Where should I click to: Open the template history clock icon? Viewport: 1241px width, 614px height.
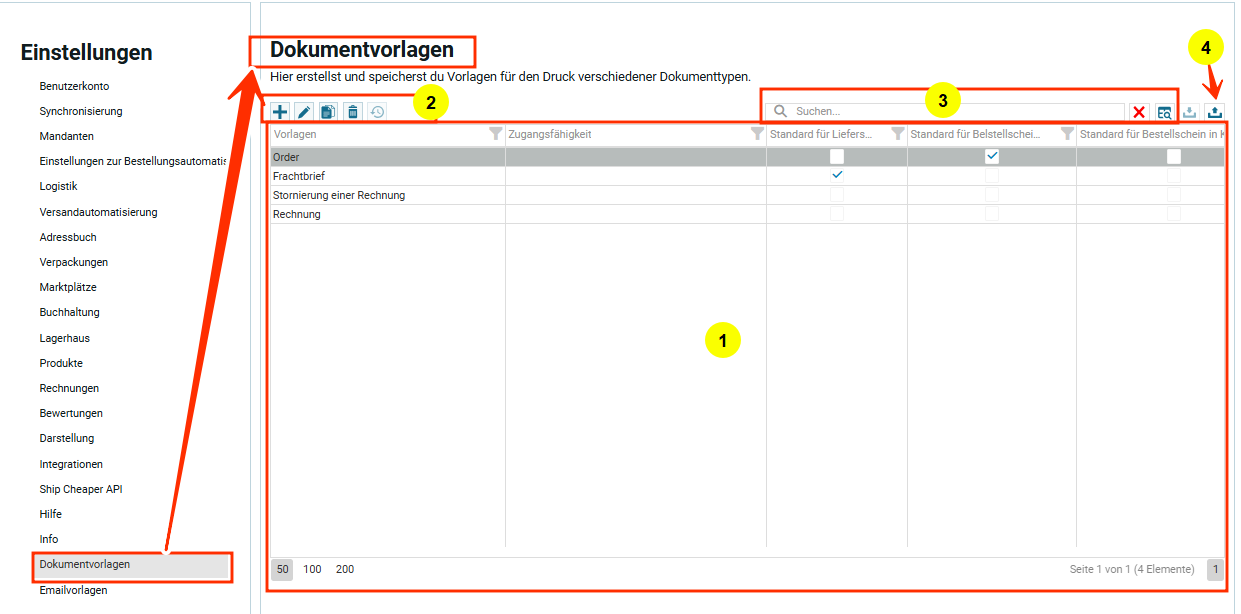(377, 112)
